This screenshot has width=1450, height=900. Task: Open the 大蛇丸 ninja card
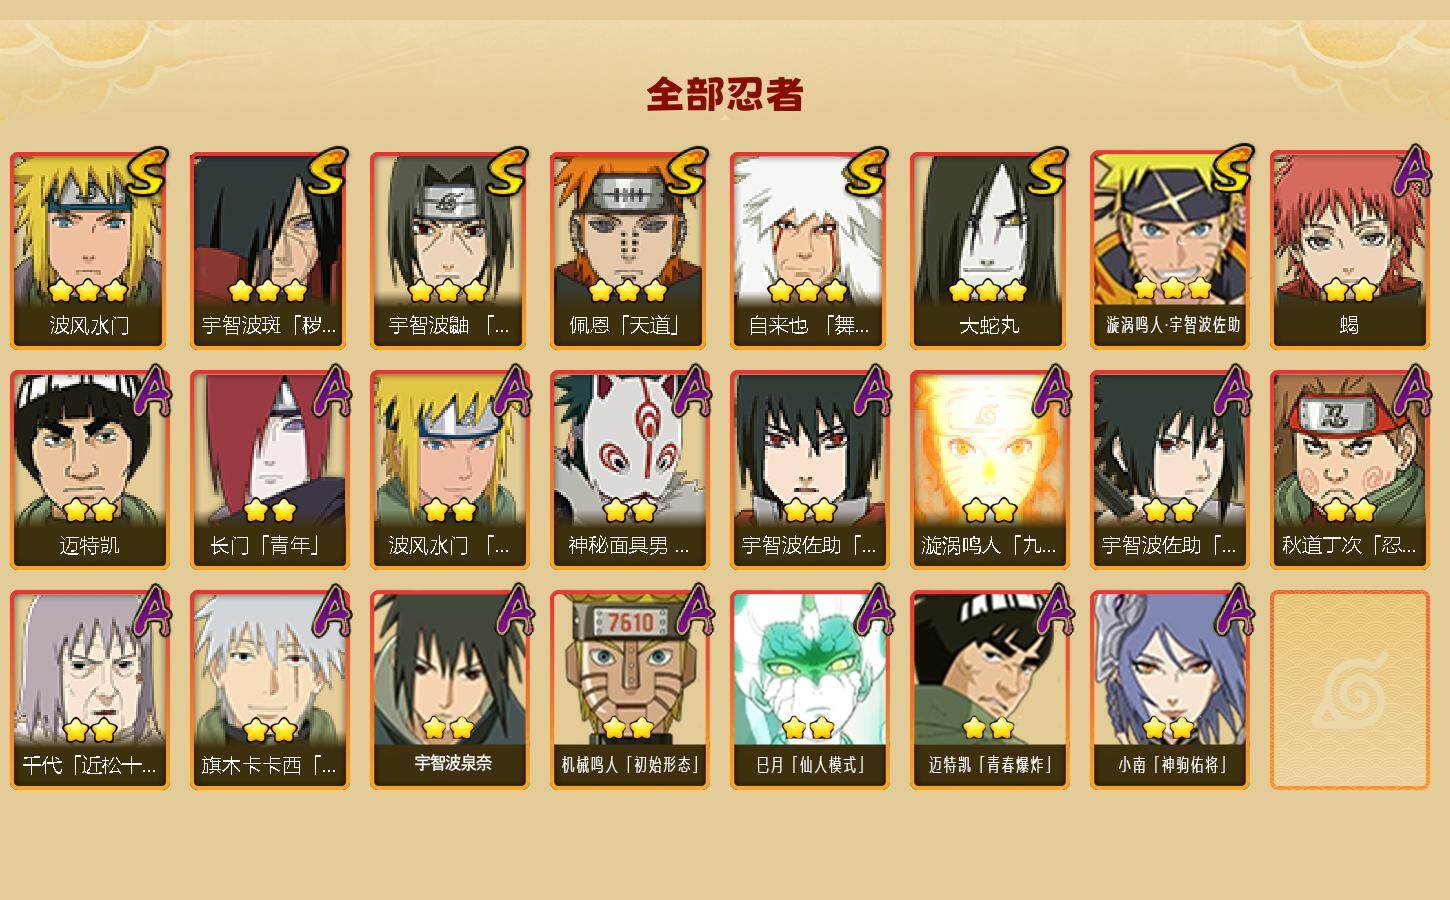click(x=989, y=250)
